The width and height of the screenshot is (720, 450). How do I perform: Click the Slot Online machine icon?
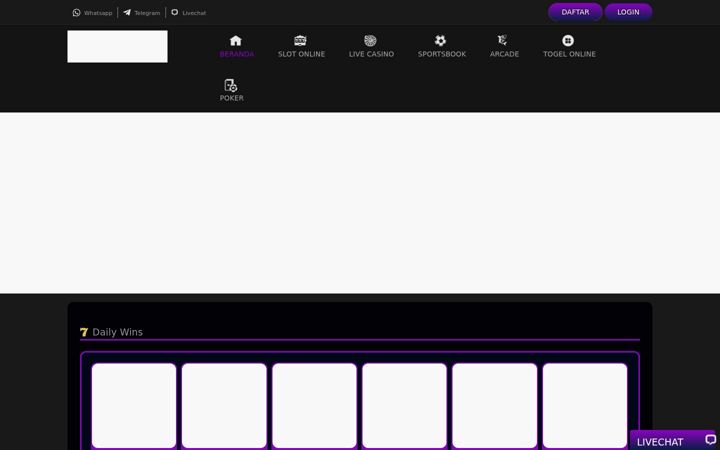coord(300,40)
